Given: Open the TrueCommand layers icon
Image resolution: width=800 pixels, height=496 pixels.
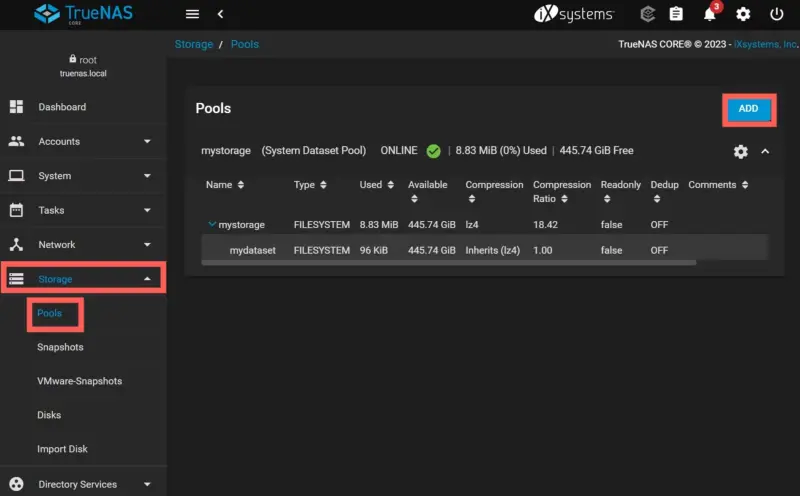Looking at the screenshot, I should [647, 14].
